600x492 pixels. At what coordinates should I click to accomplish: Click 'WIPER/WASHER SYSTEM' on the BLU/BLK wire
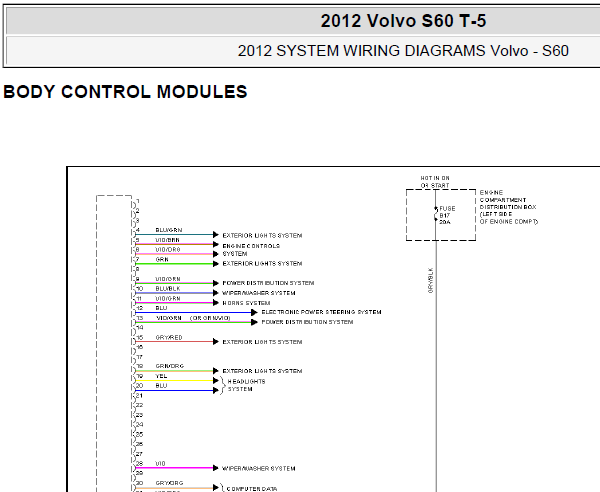[259, 293]
